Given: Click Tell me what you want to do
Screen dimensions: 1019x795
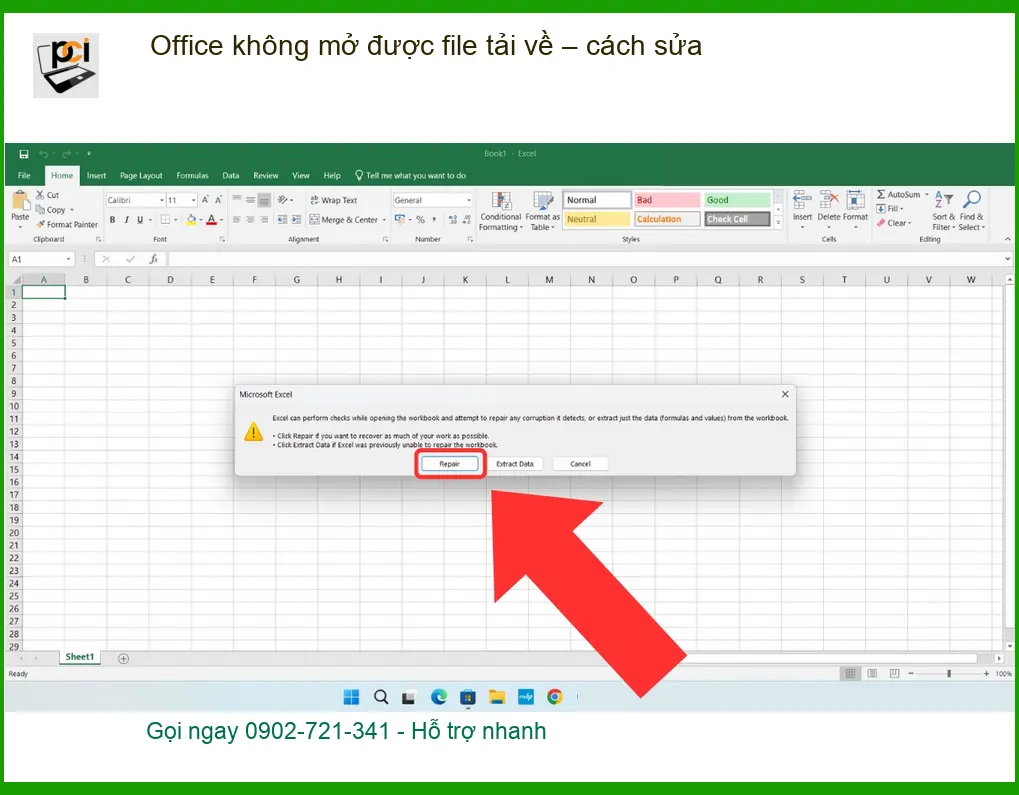Looking at the screenshot, I should pos(410,176).
